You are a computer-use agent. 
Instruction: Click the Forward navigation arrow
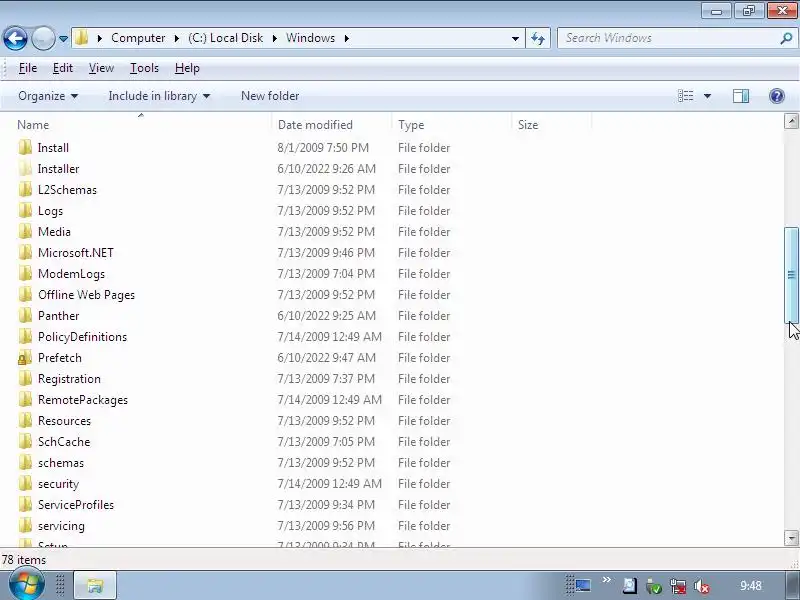43,38
